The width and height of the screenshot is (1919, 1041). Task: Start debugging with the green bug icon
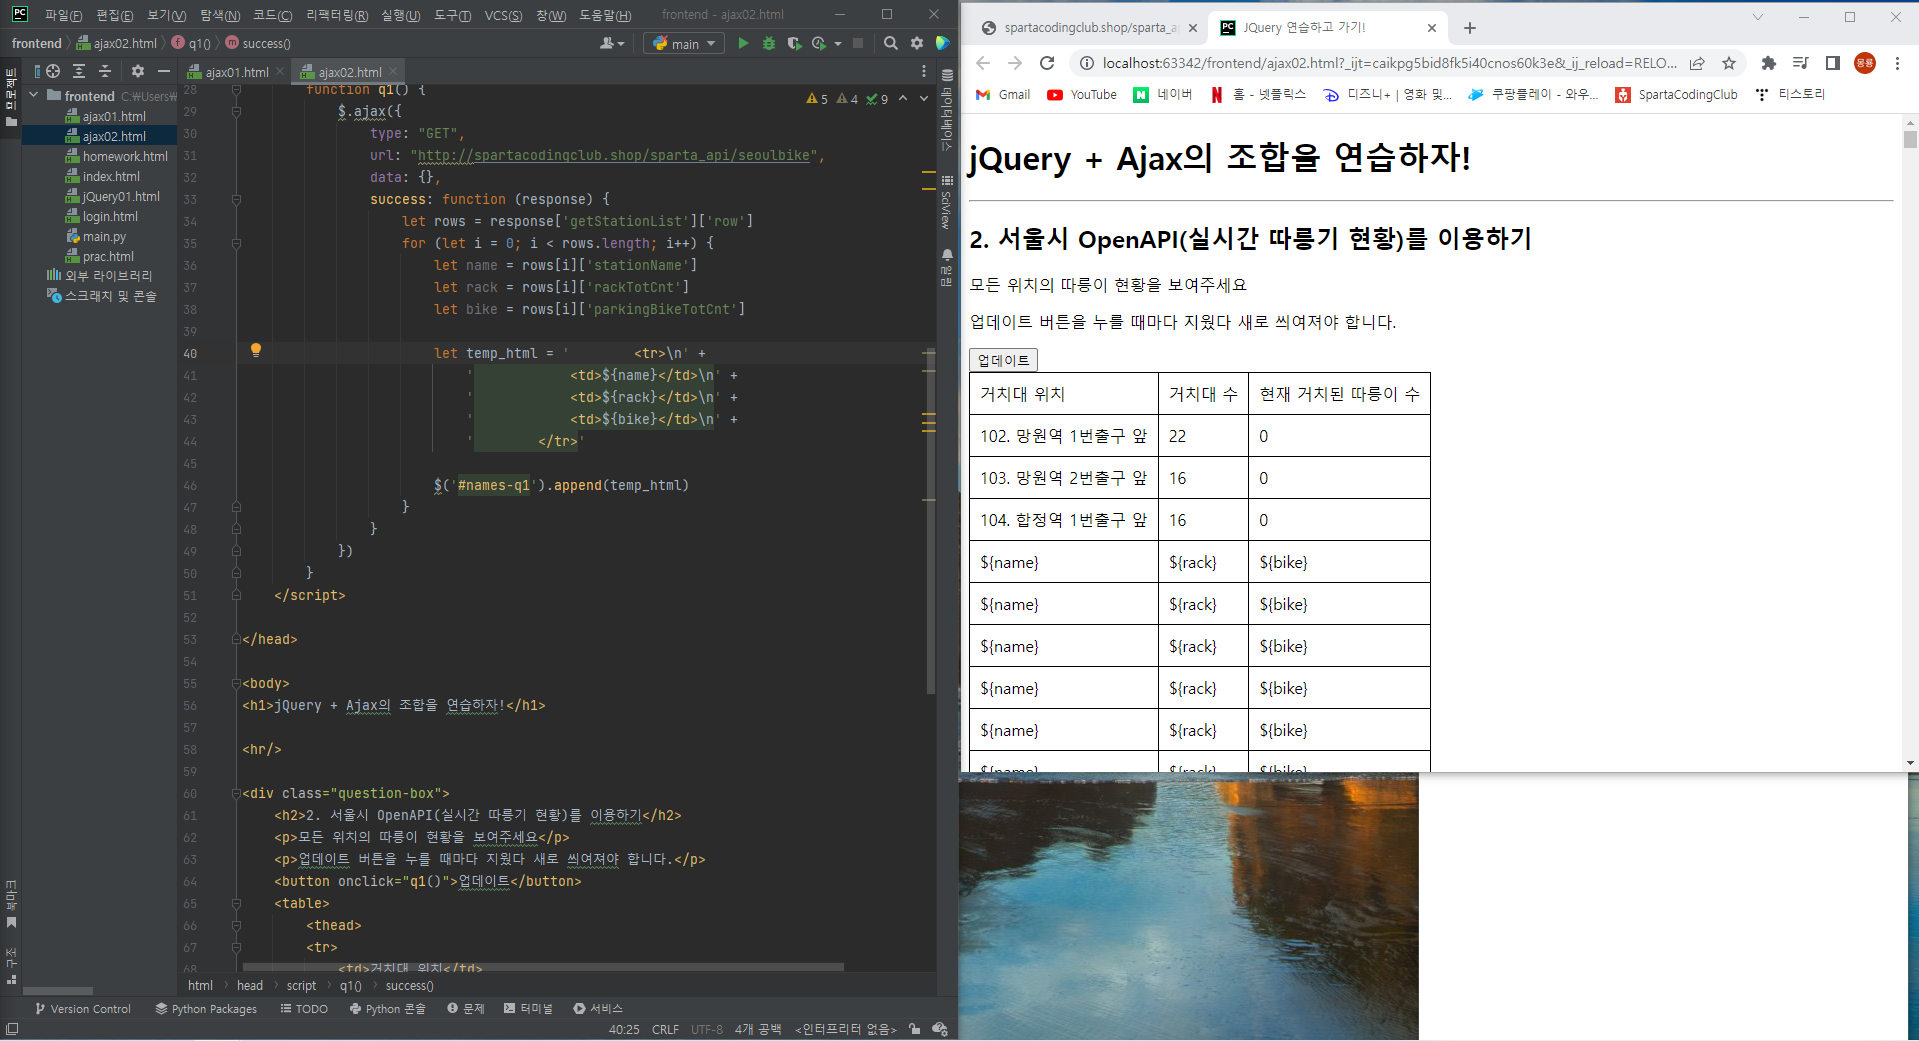pyautogui.click(x=769, y=43)
